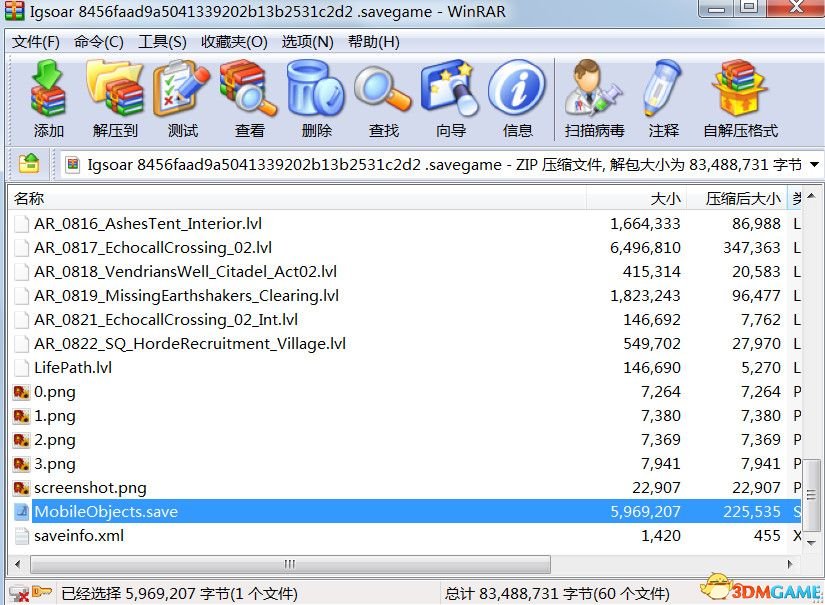Click status total 83,488,731 字节(60 个文件)

tap(558, 594)
